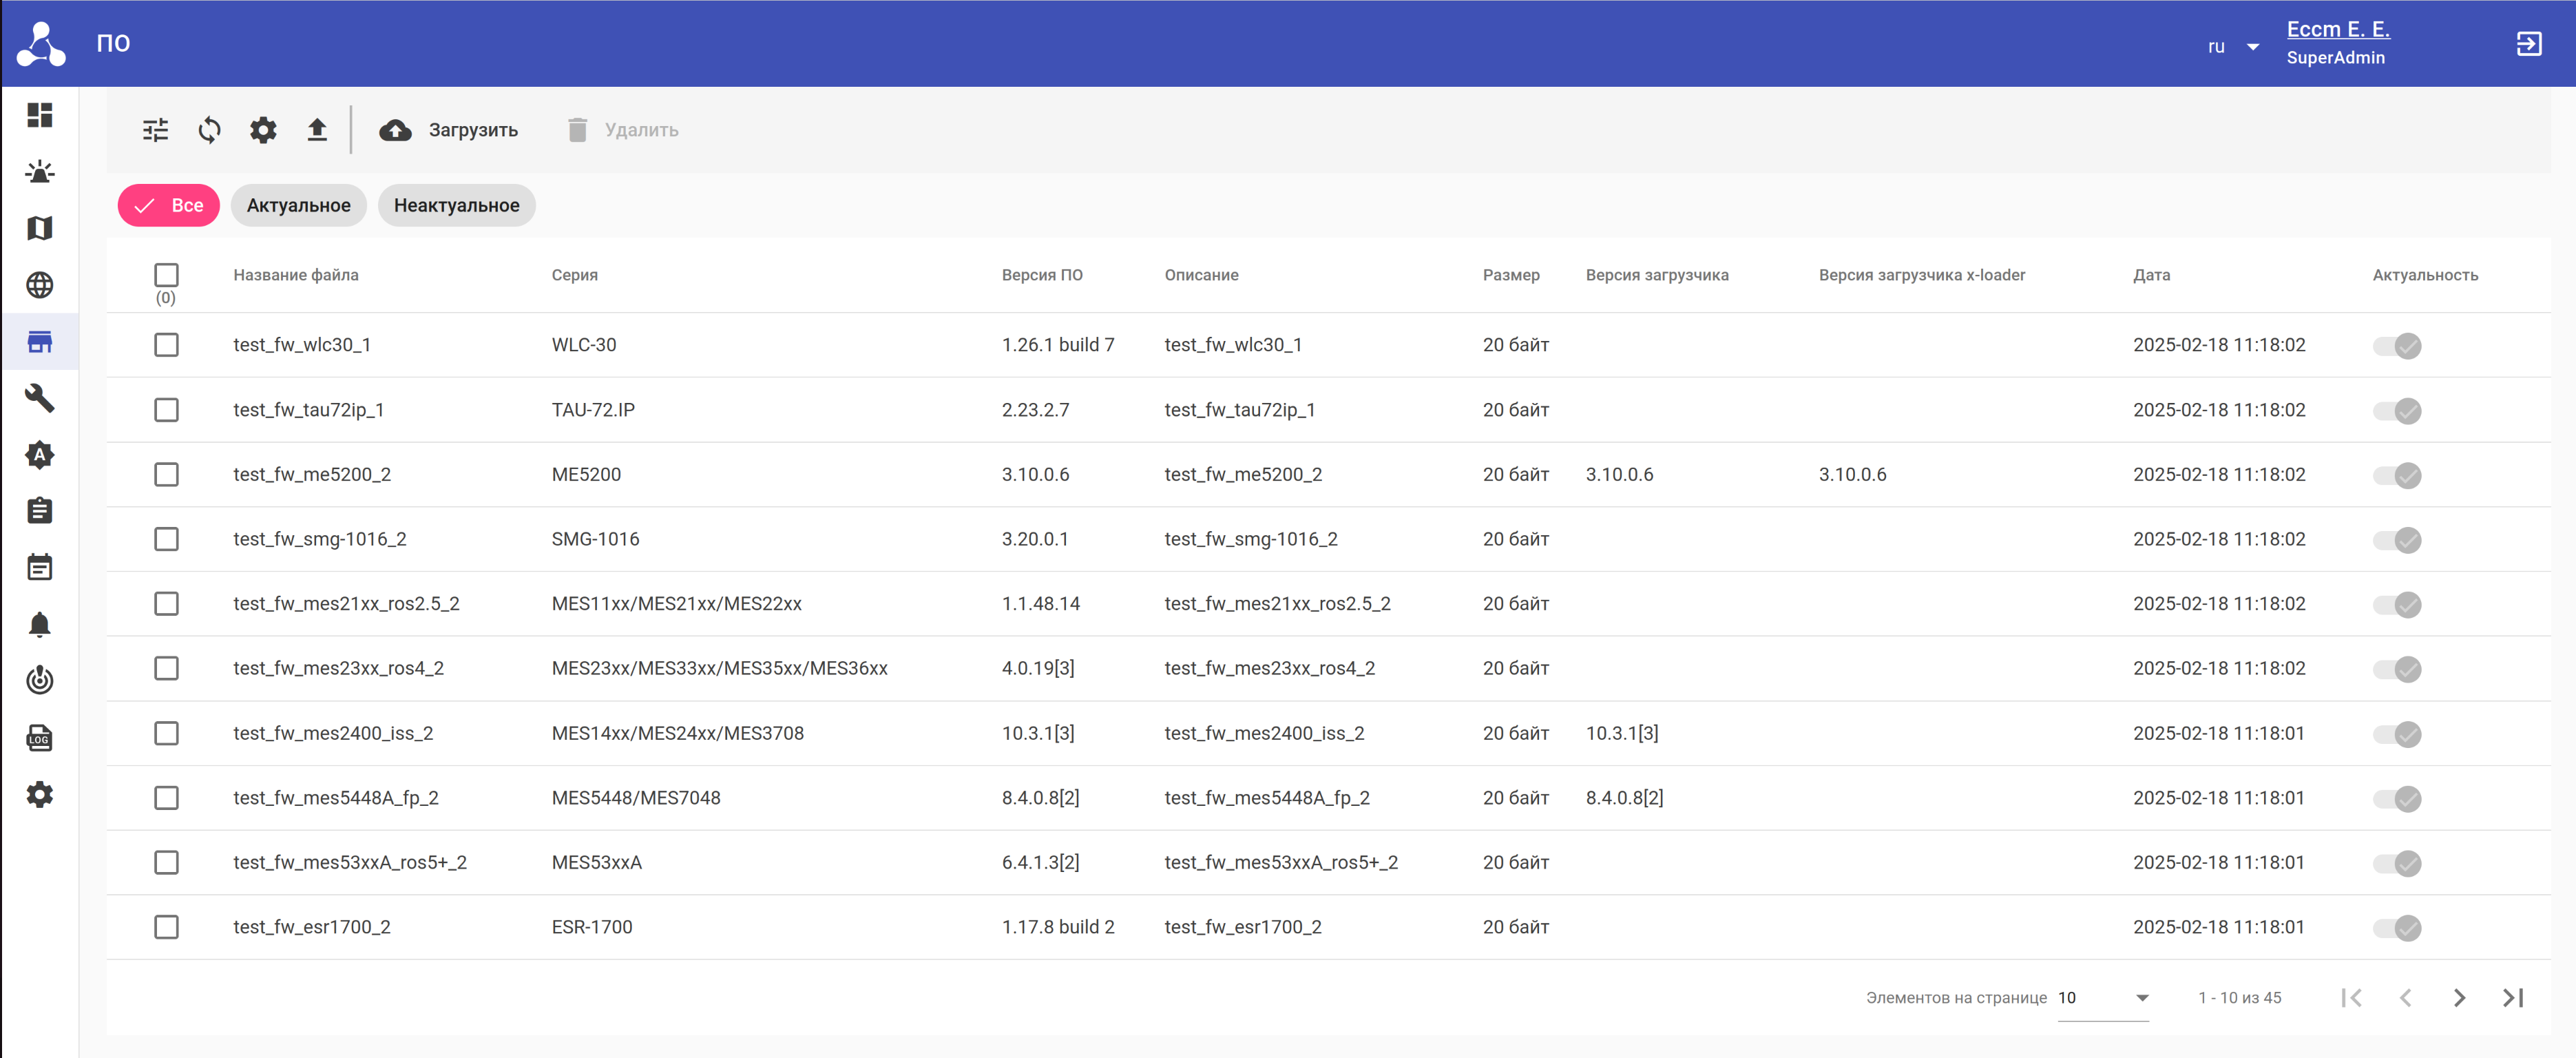Click the refresh table icon

pyautogui.click(x=209, y=130)
